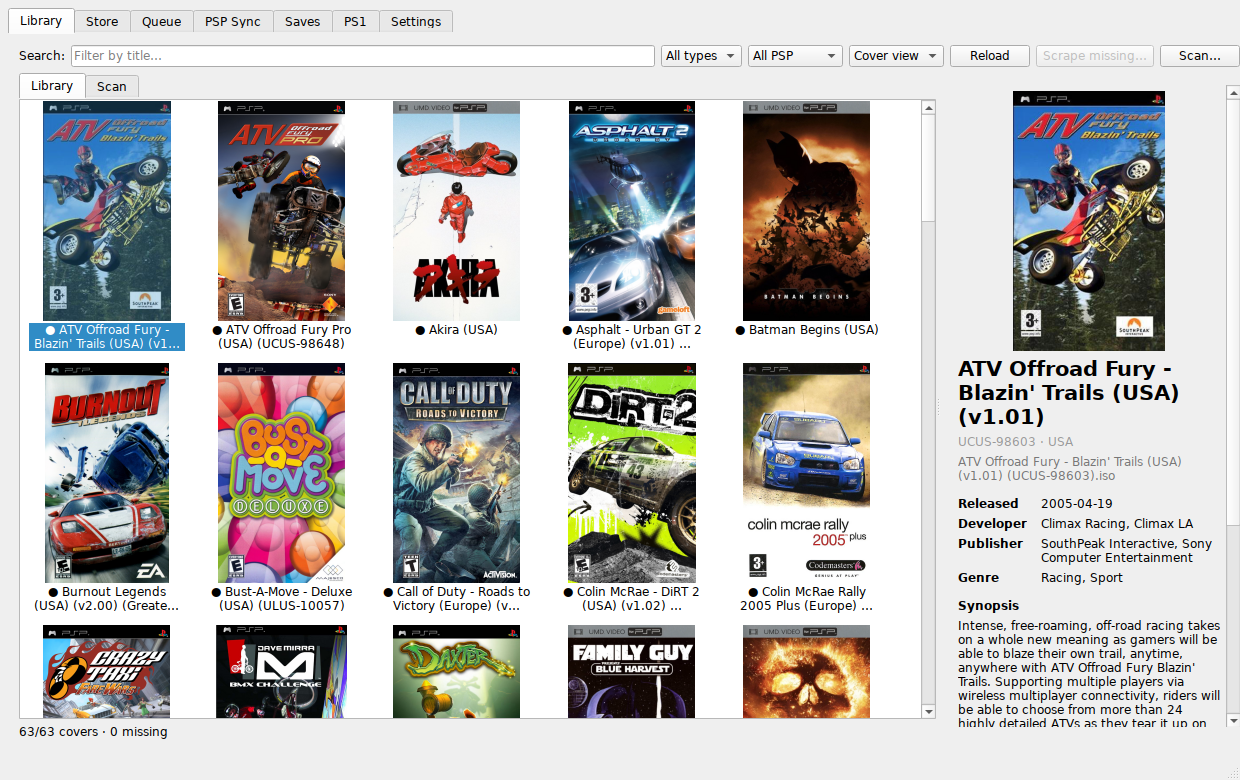
Task: Click the Reload button
Action: pos(989,56)
